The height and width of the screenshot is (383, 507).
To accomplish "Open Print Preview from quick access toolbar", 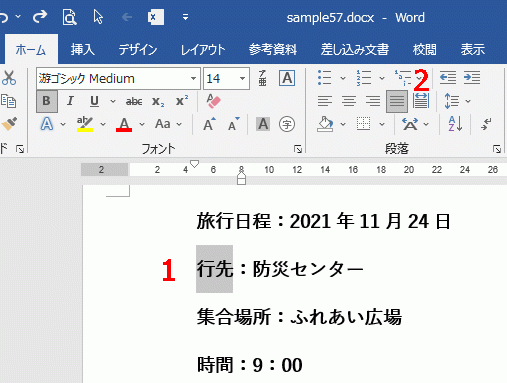I will (x=69, y=17).
